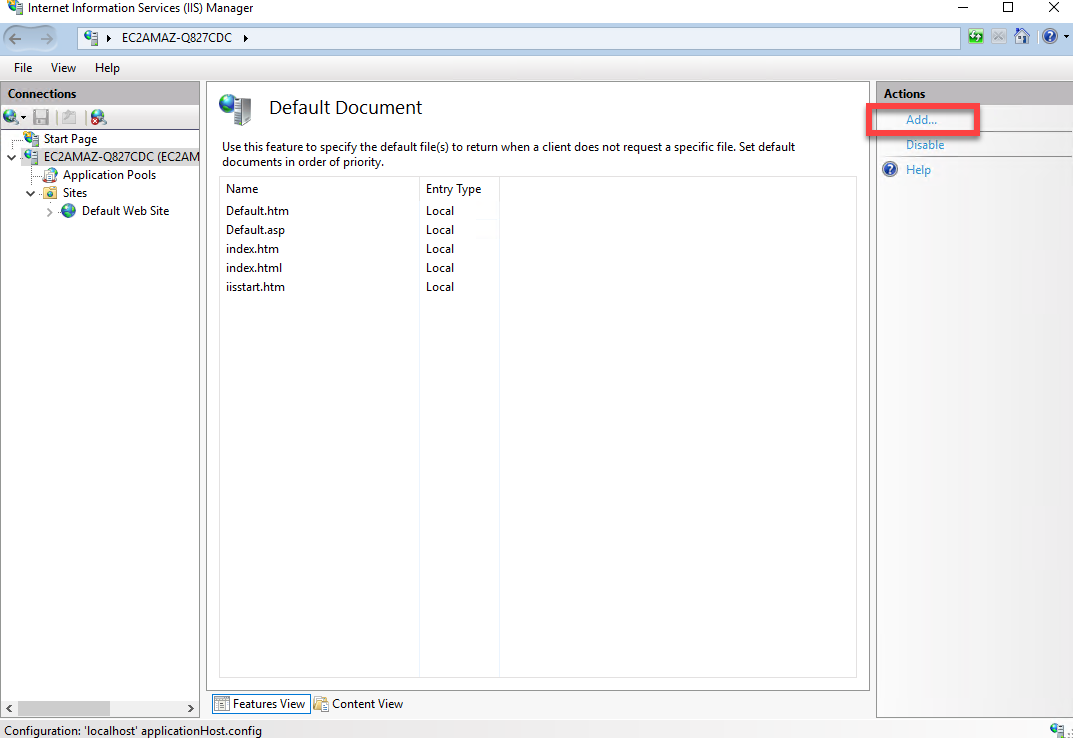Click the Disable action link

924,145
